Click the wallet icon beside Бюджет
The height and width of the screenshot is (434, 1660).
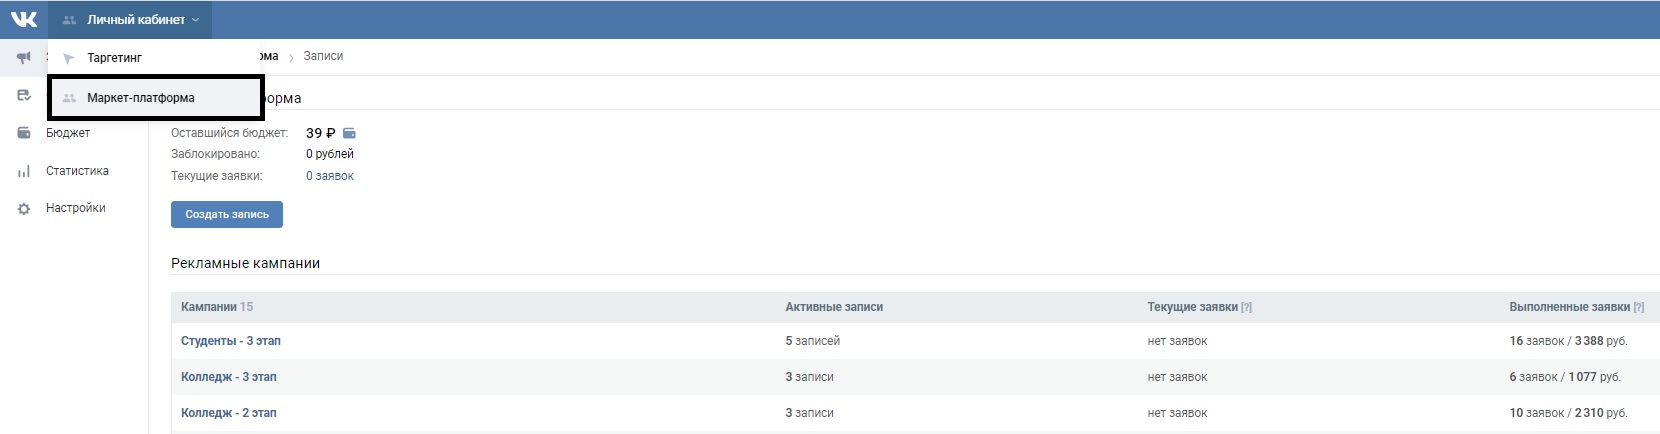24,133
